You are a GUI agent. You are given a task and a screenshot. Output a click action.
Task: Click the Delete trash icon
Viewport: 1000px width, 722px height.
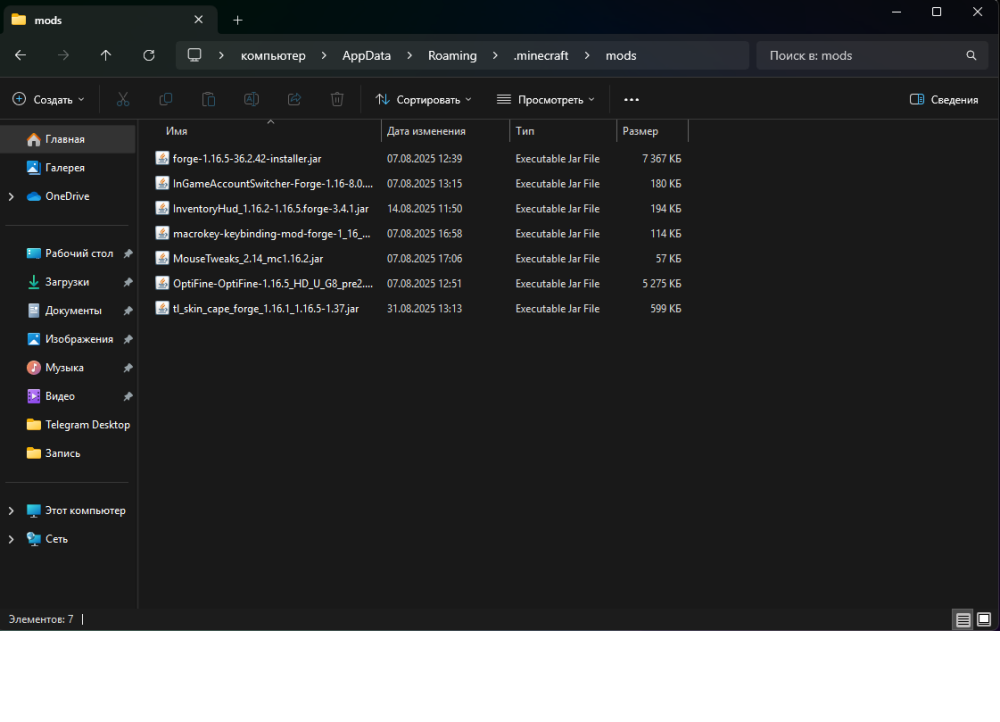coord(337,99)
